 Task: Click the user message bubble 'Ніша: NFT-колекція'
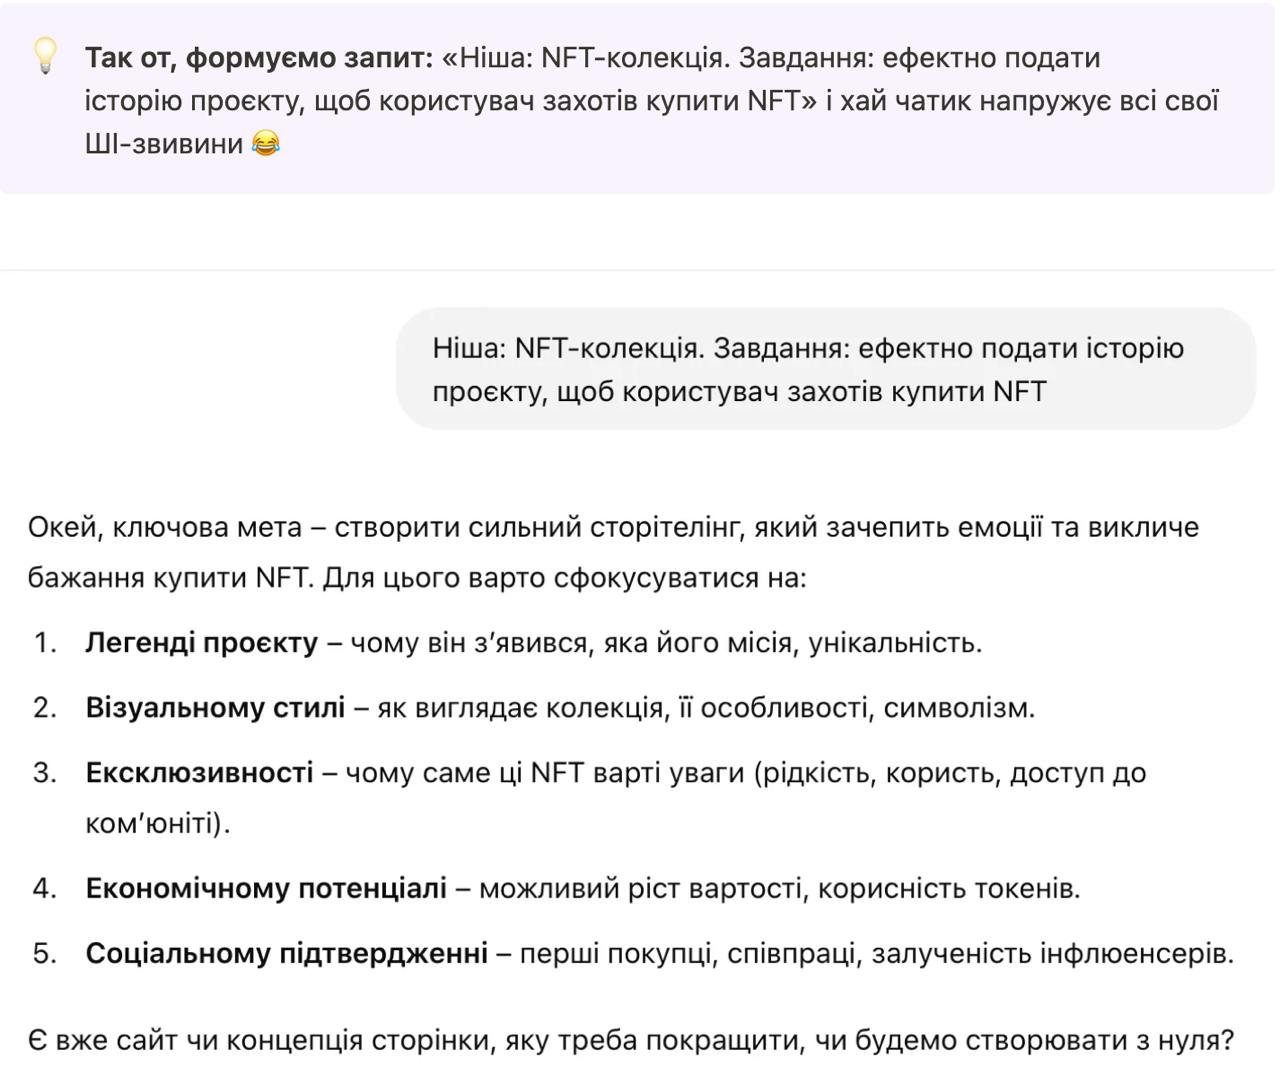pyautogui.click(x=826, y=369)
